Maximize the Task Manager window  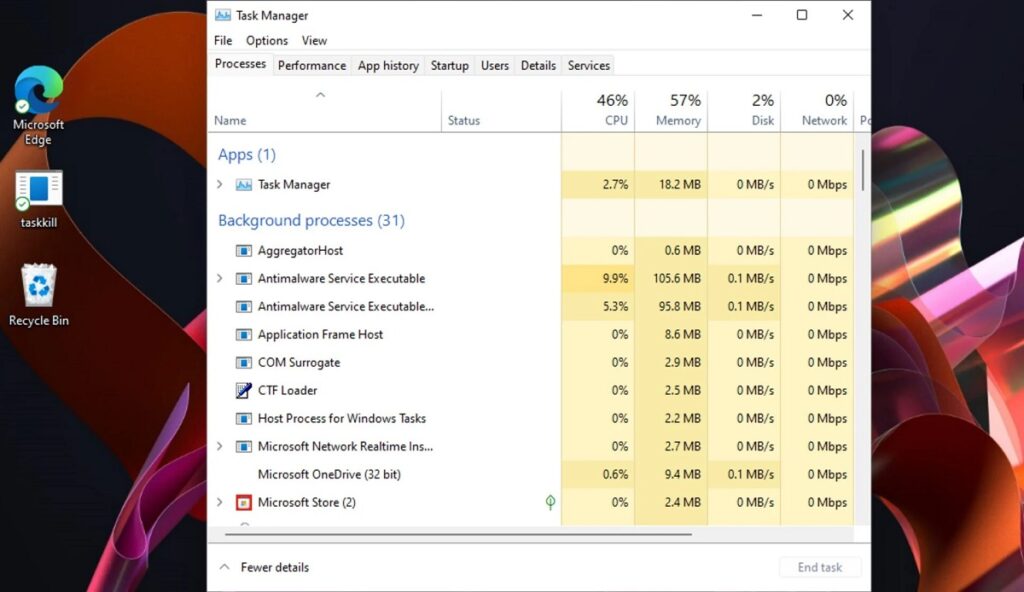(x=802, y=15)
